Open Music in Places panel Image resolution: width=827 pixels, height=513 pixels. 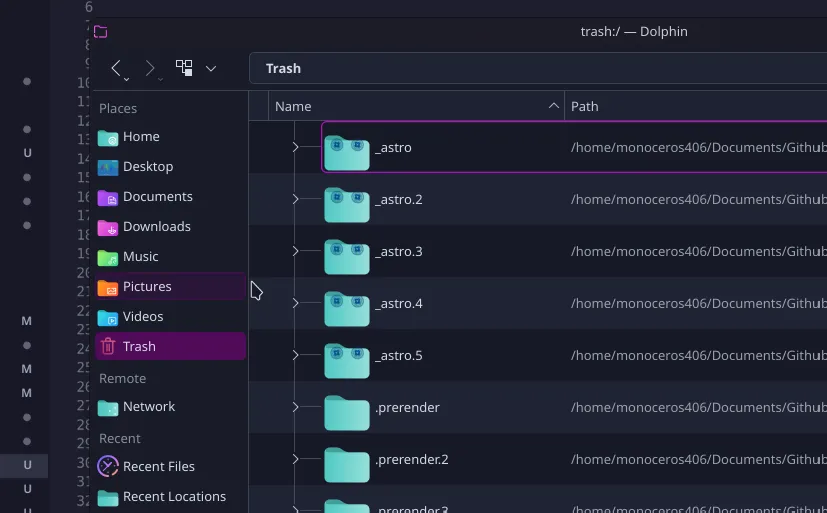coord(170,257)
